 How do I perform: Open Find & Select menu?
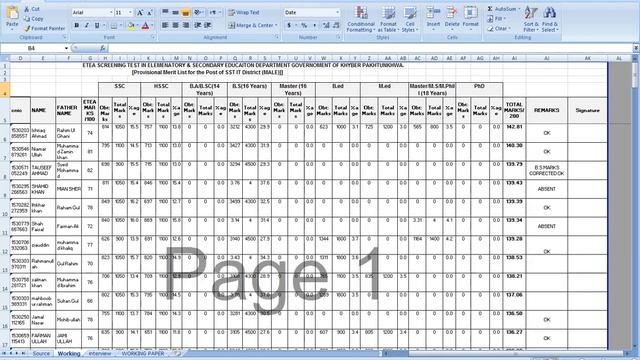point(550,19)
